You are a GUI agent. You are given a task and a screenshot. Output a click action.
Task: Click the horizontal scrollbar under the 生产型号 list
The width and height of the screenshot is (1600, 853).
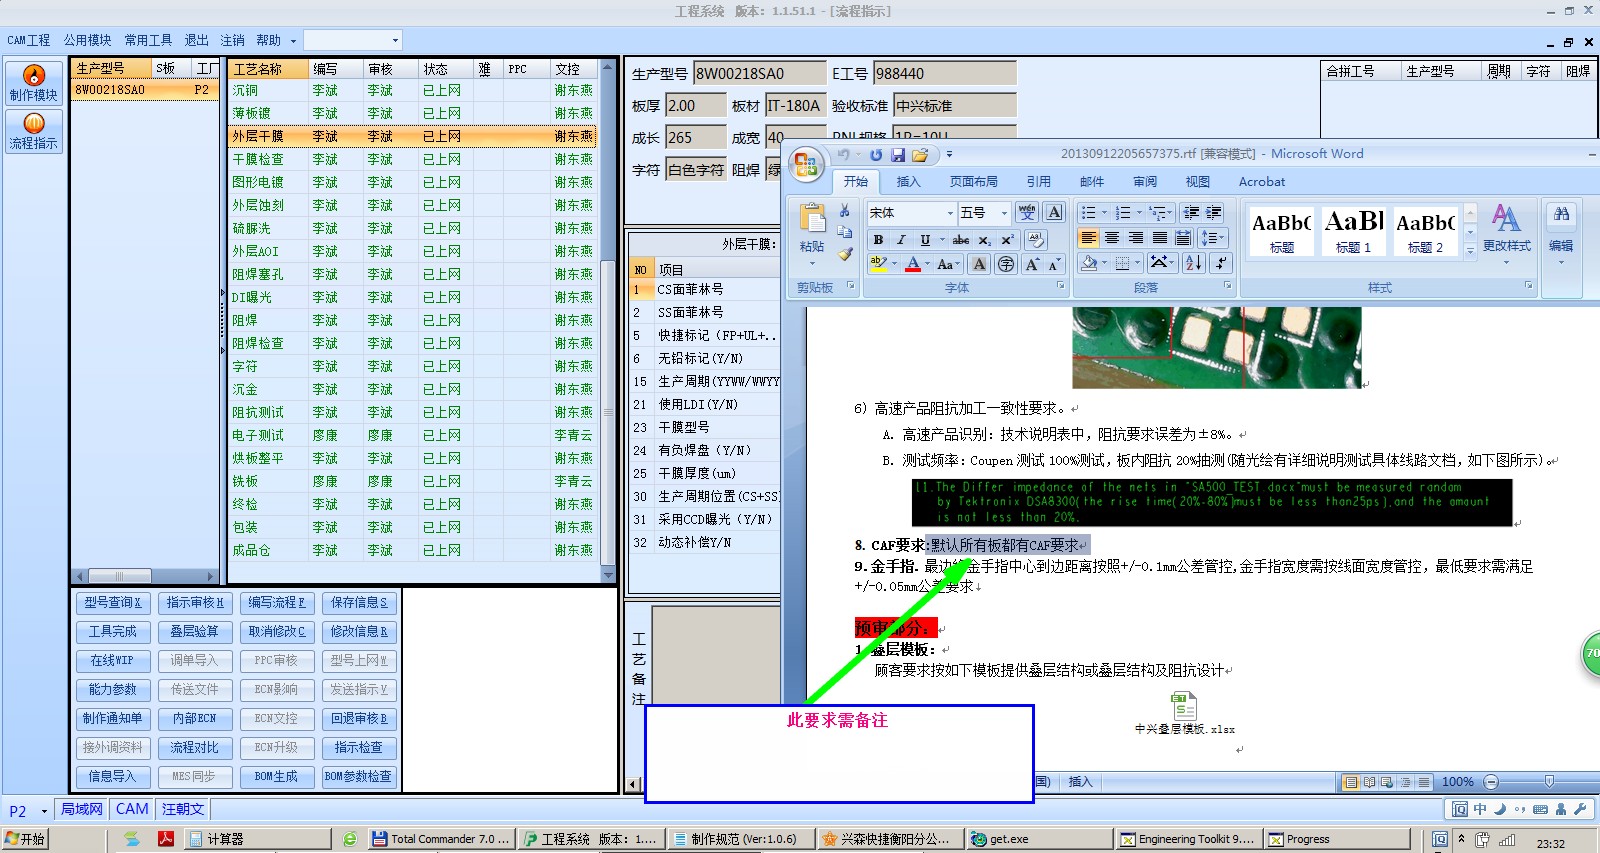click(x=146, y=576)
